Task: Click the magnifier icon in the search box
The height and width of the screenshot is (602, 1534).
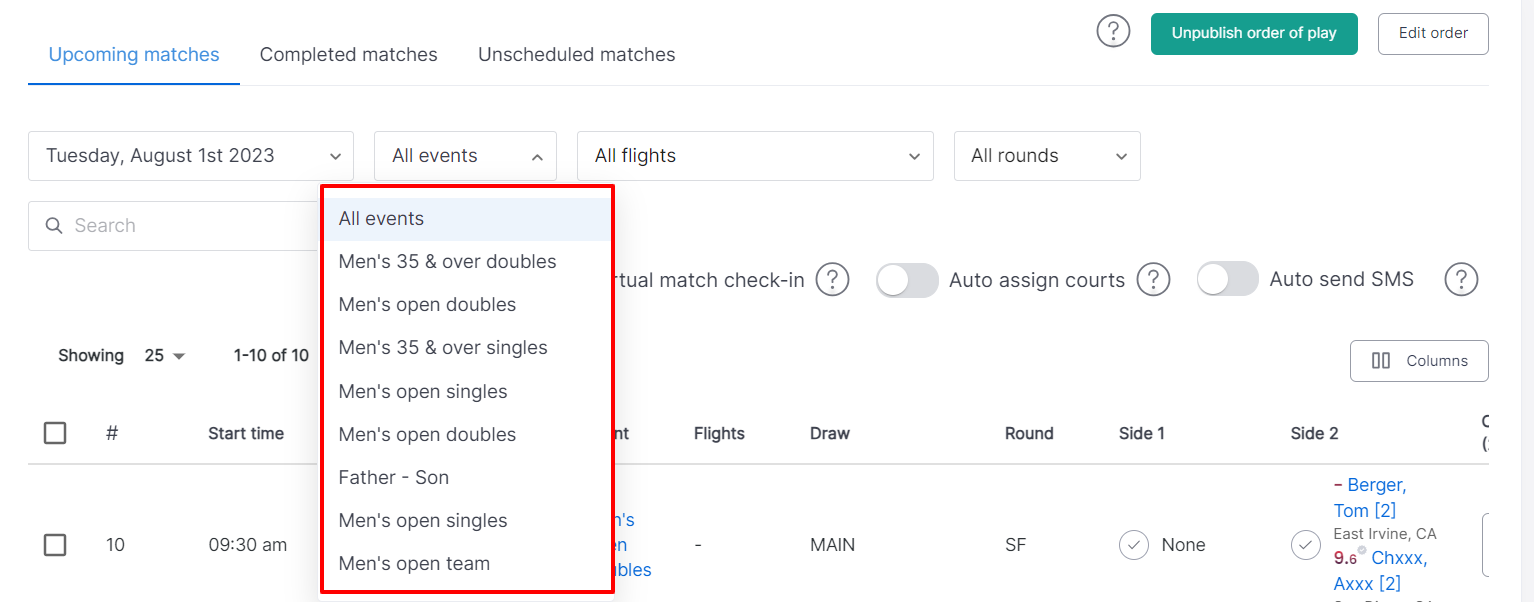Action: pyautogui.click(x=54, y=226)
